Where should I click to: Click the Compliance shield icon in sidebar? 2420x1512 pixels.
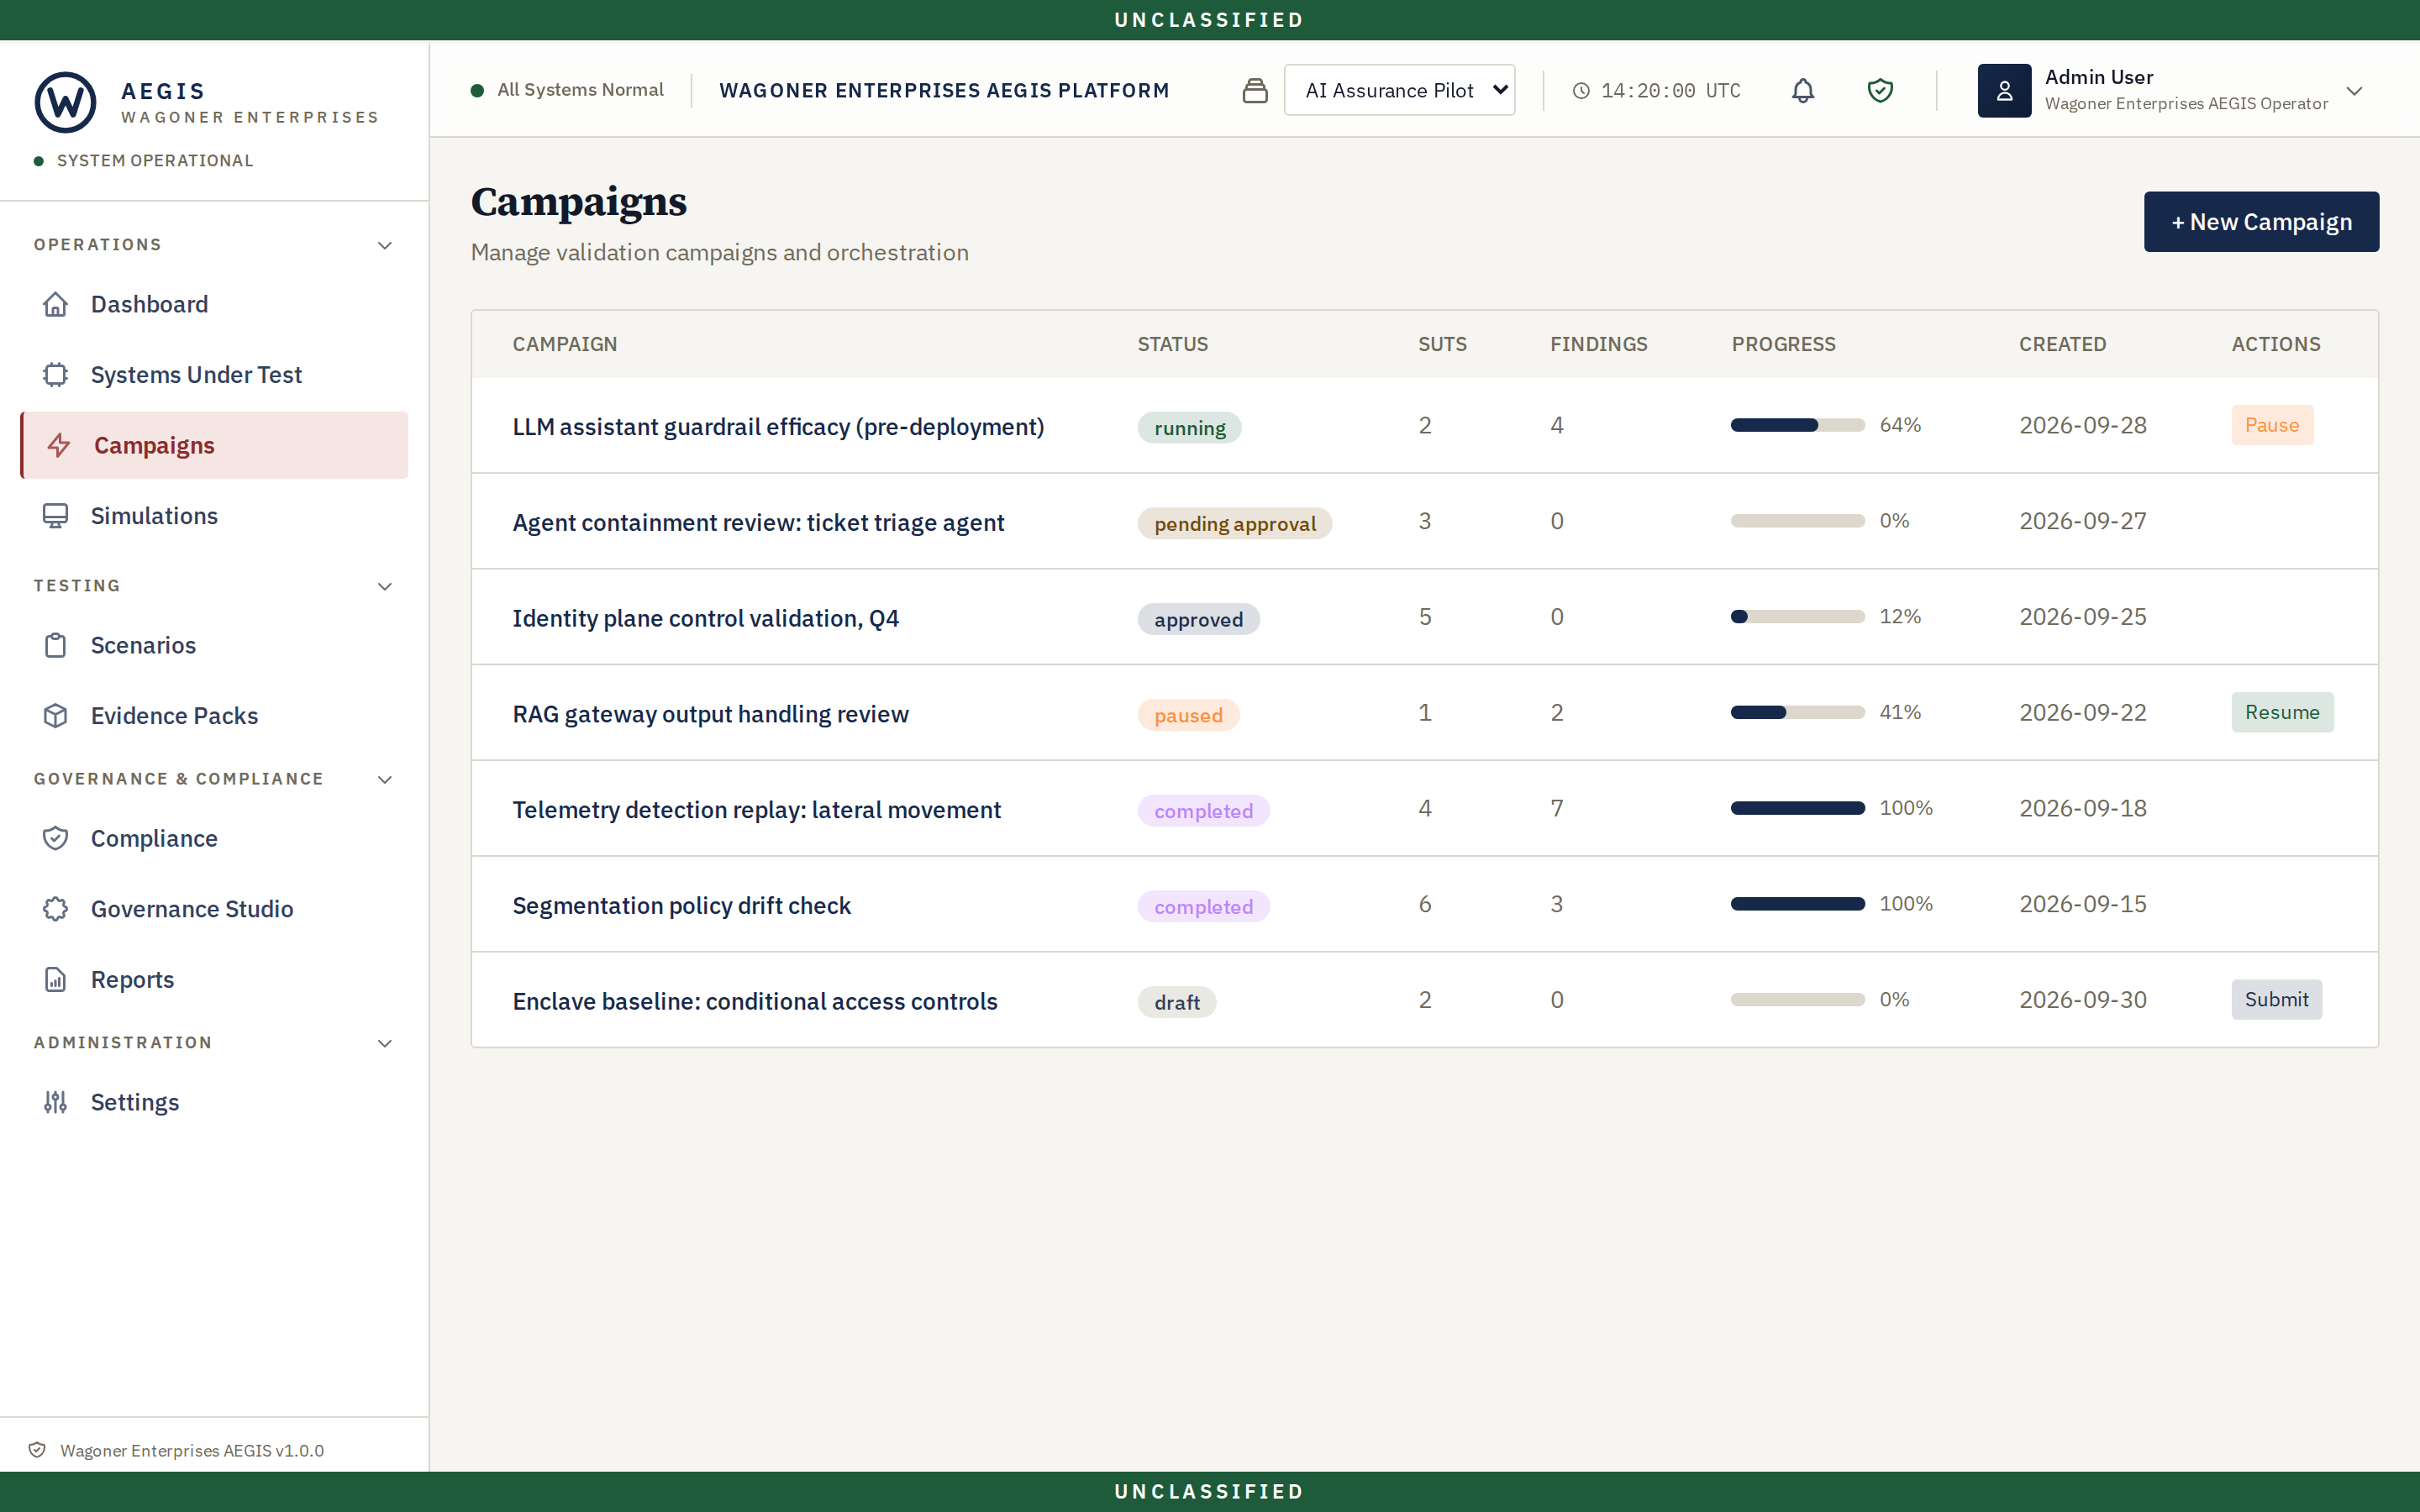(x=56, y=838)
